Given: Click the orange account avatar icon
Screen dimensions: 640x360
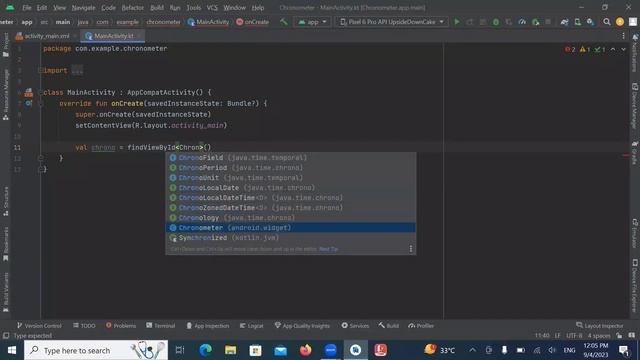Looking at the screenshot, I should (620, 22).
